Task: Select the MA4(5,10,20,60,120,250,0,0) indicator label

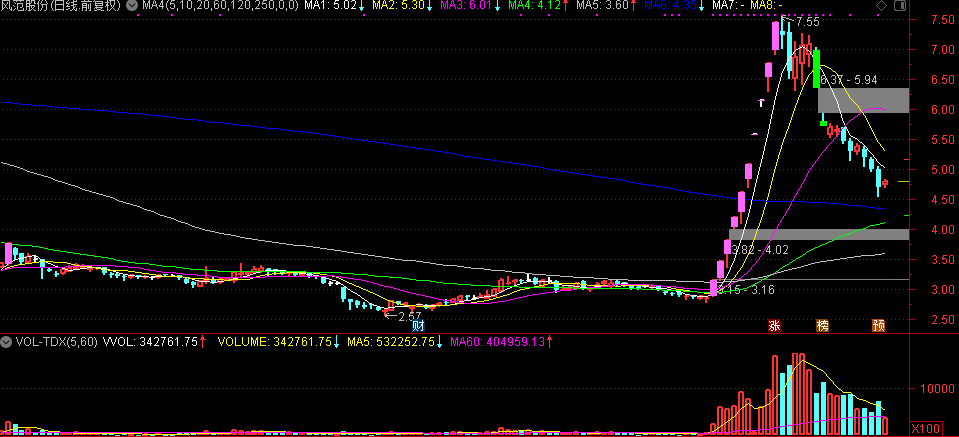Action: coord(221,6)
